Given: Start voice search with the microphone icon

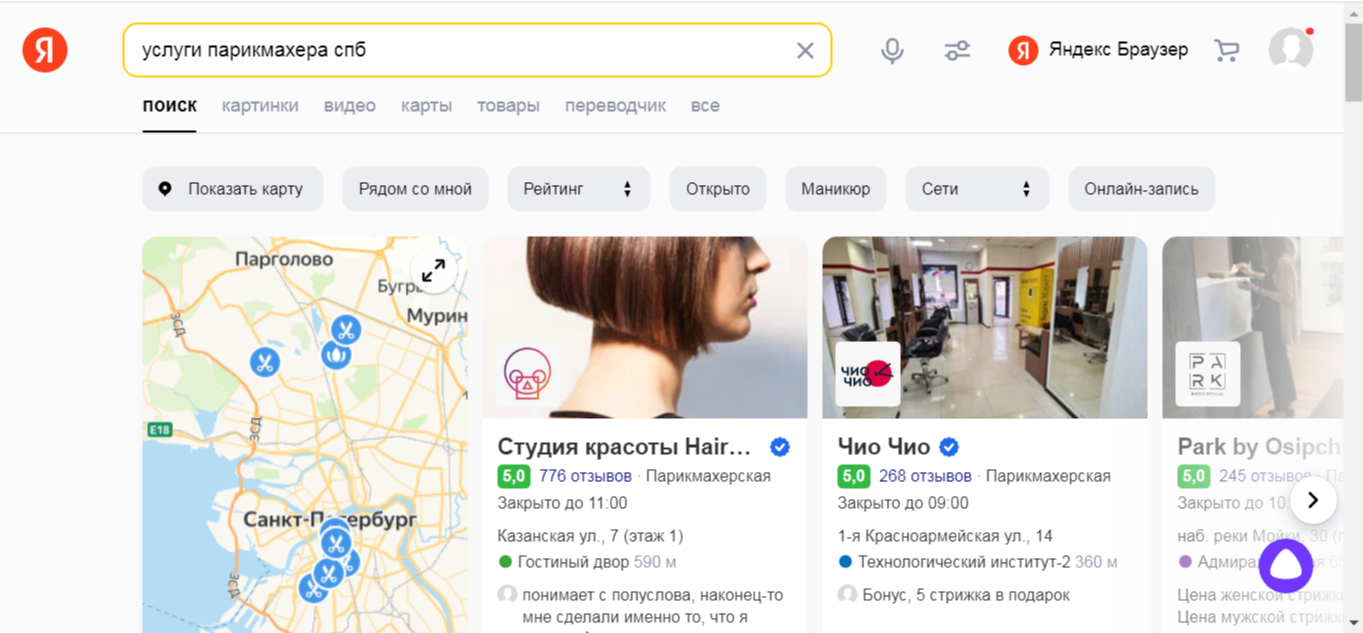Looking at the screenshot, I should (x=892, y=50).
